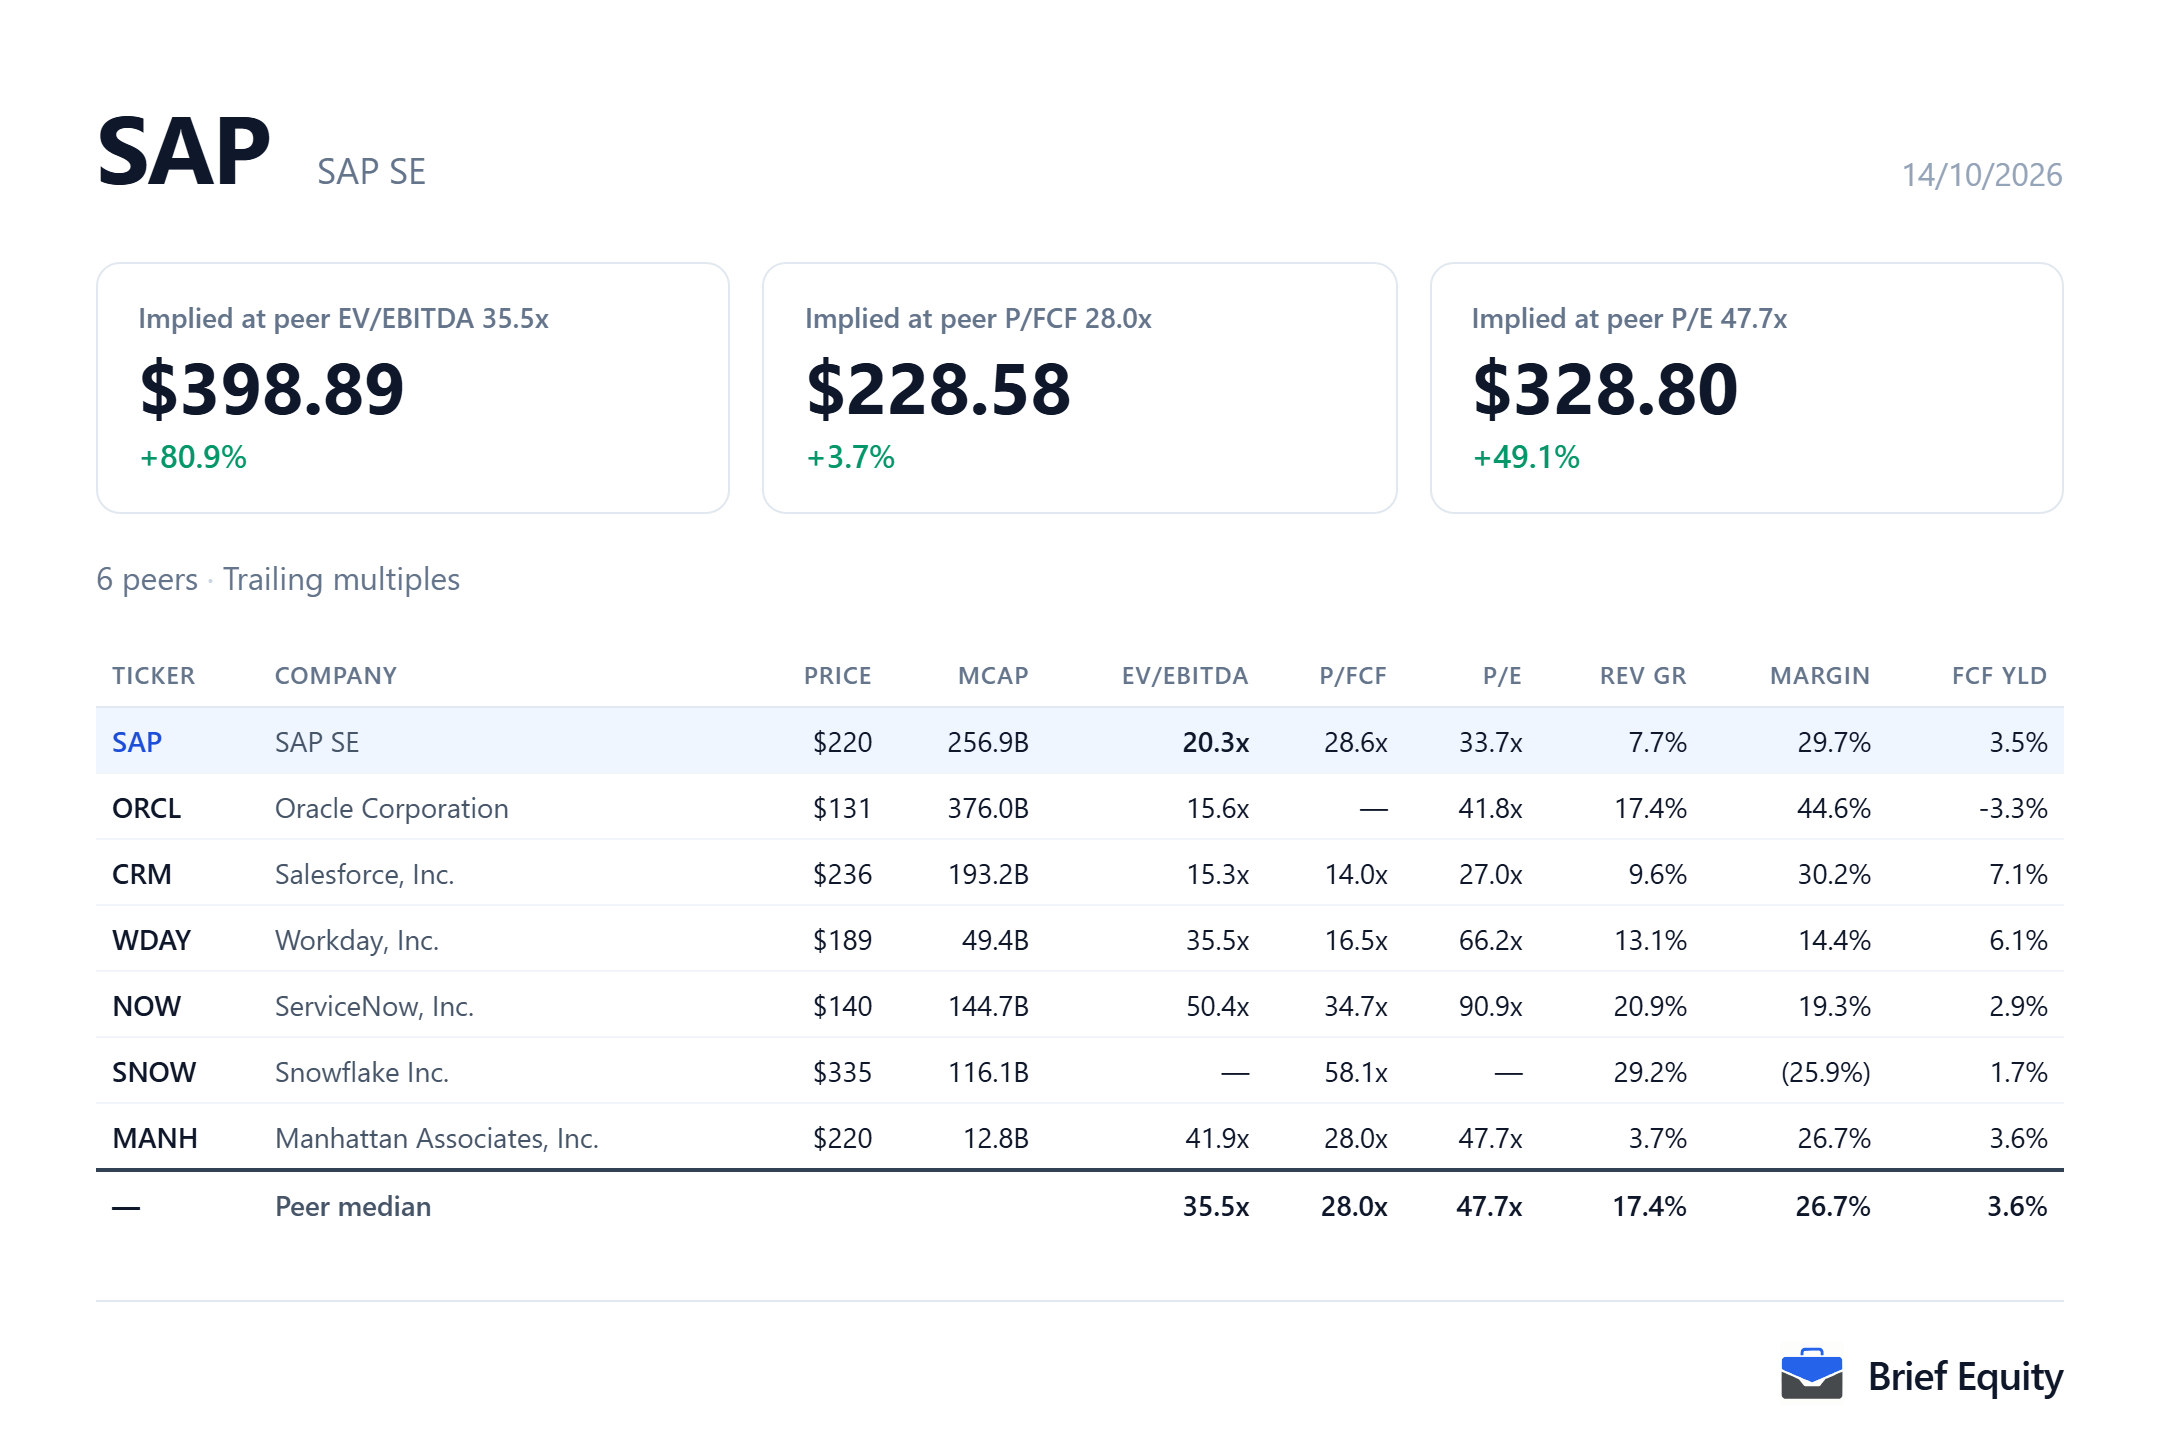Select the SAP ticker in the highlighted row
This screenshot has height=1454, width=2160.
click(x=137, y=742)
